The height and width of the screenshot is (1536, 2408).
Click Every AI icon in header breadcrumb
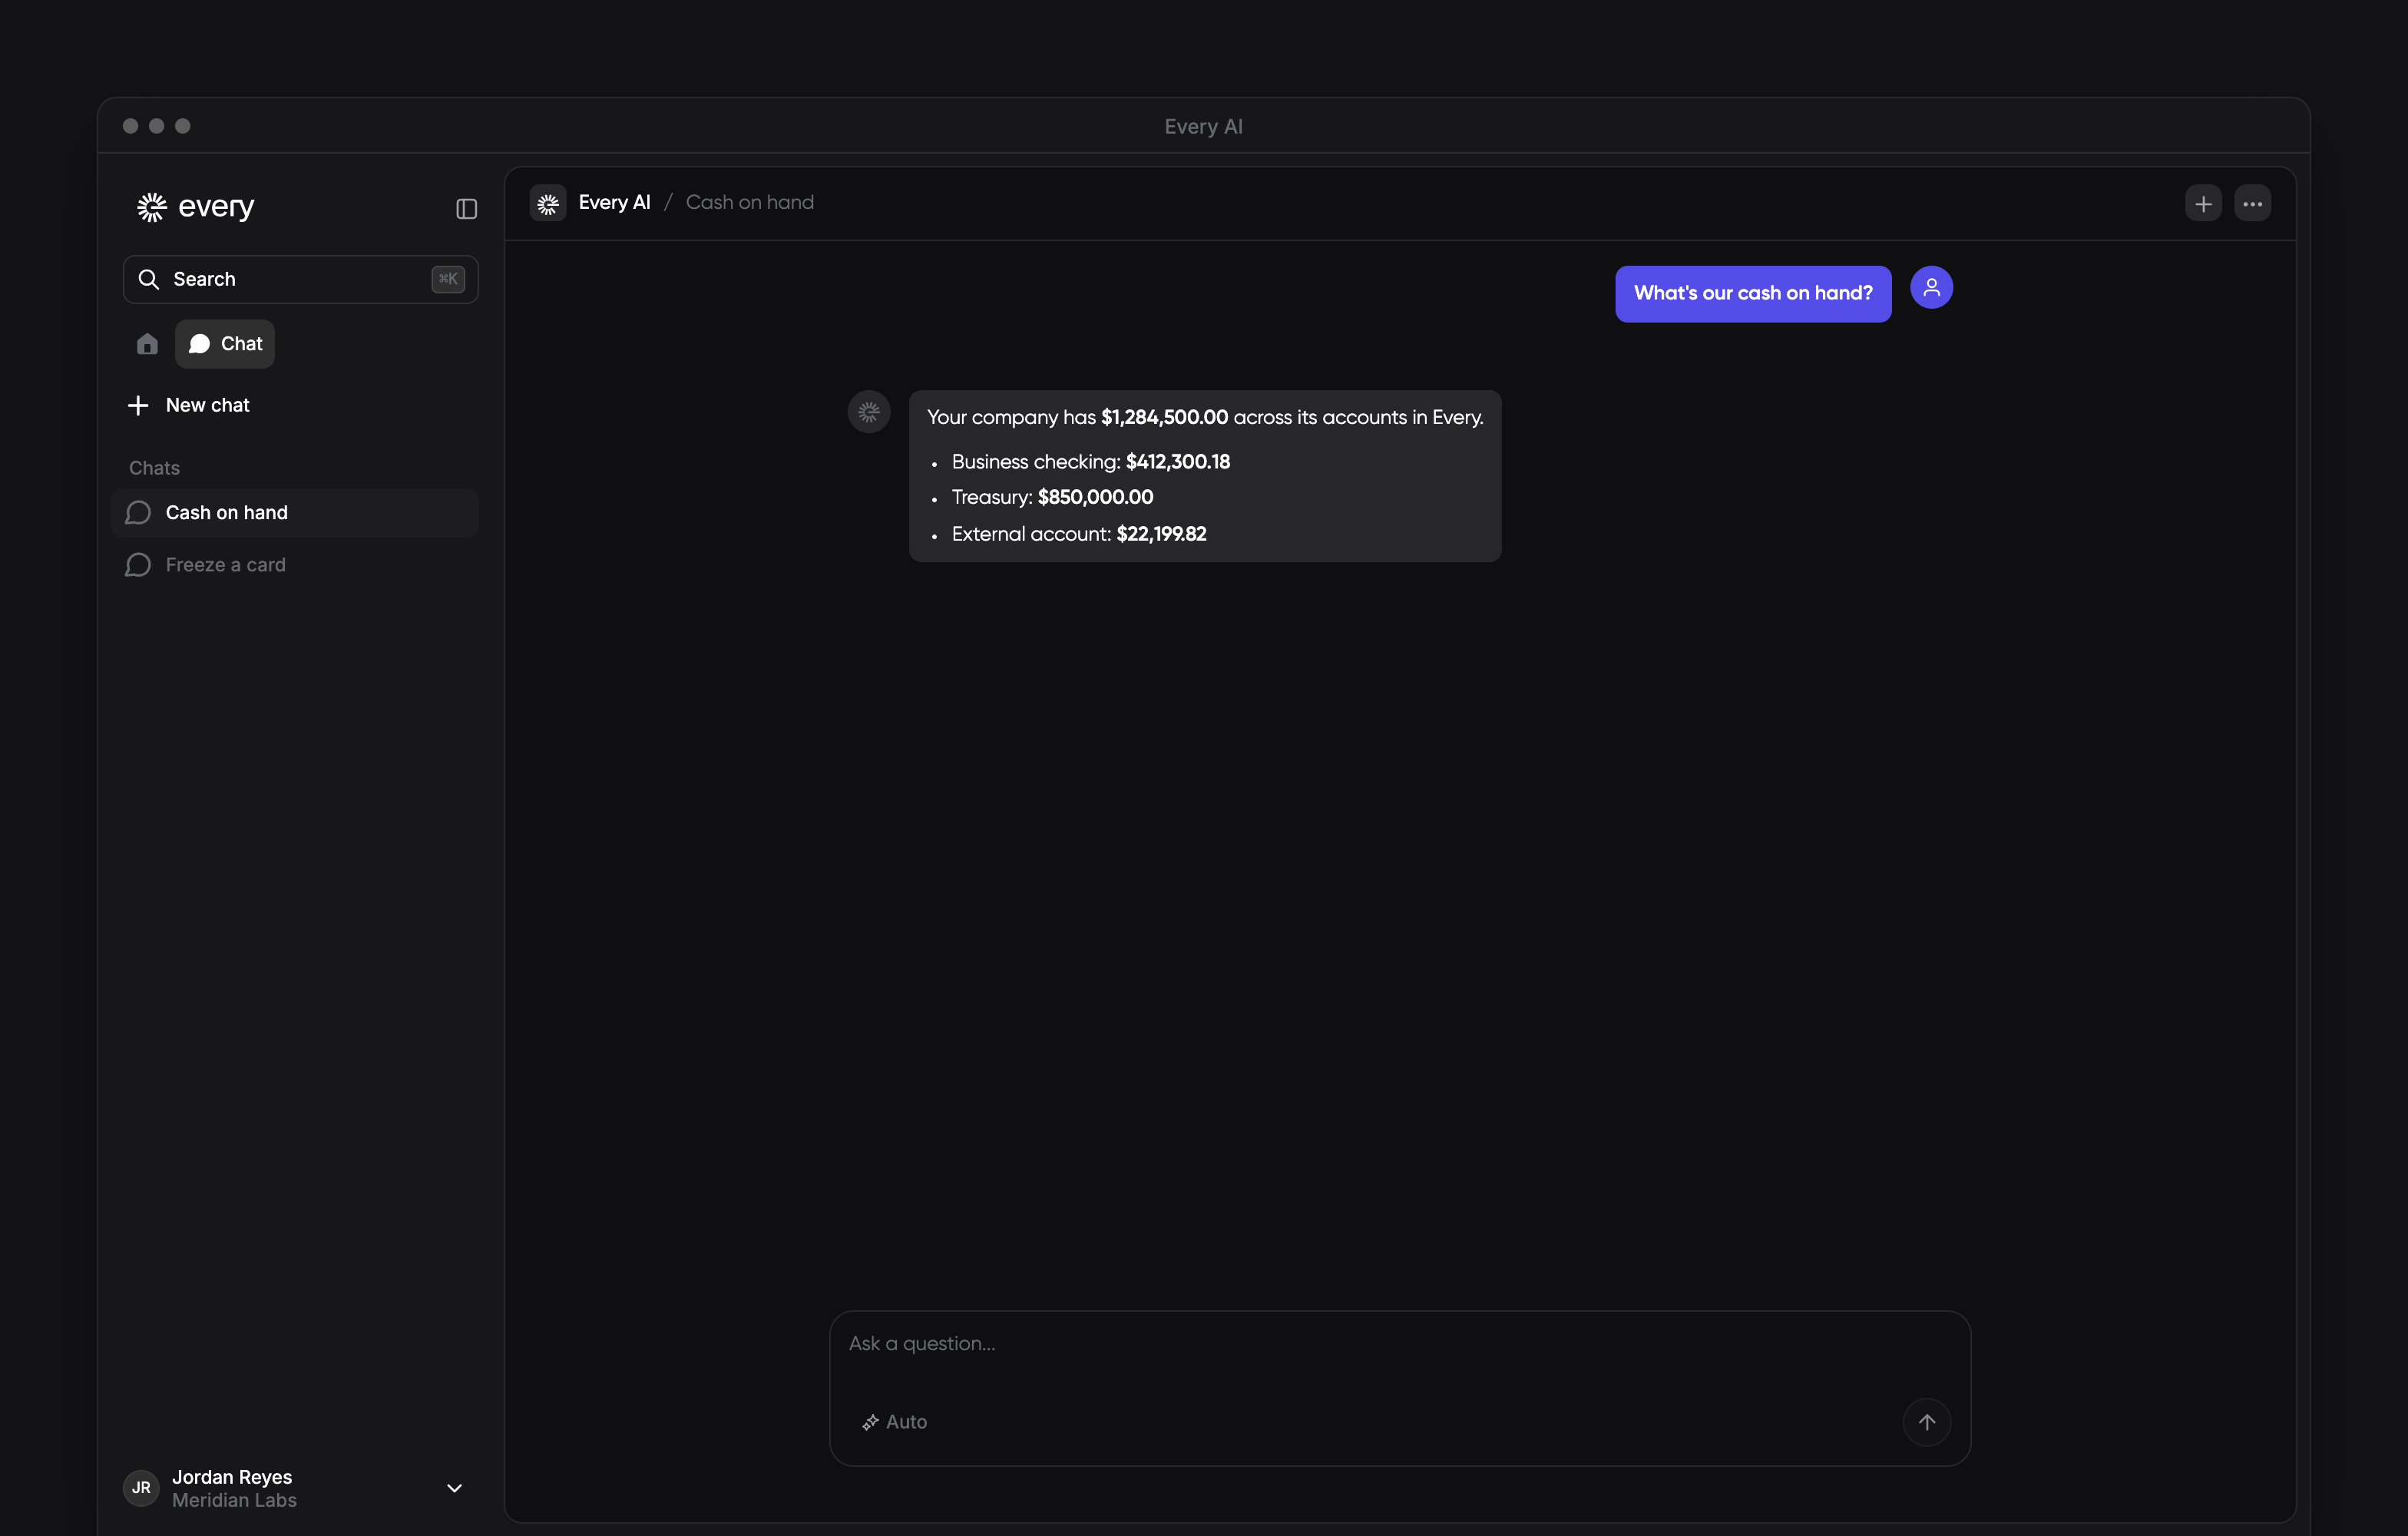pos(548,204)
